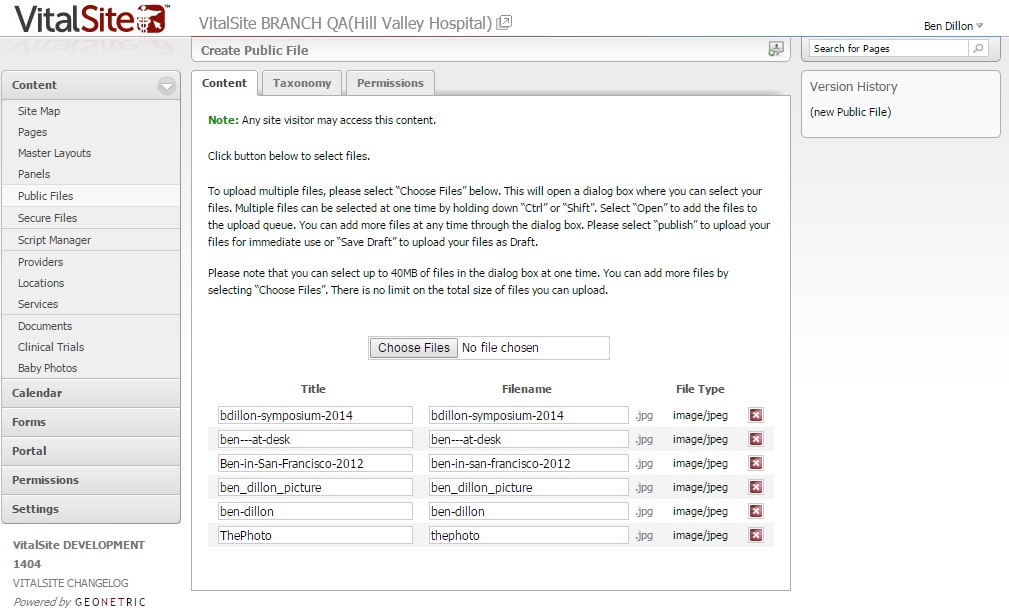
Task: Edit filename field ben-dillon
Action: pos(529,511)
